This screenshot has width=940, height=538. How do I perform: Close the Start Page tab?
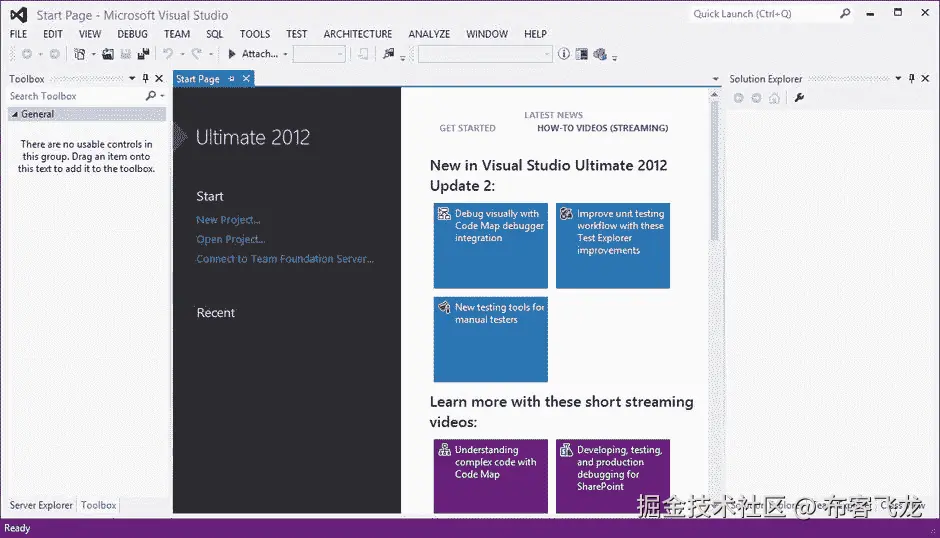246,79
